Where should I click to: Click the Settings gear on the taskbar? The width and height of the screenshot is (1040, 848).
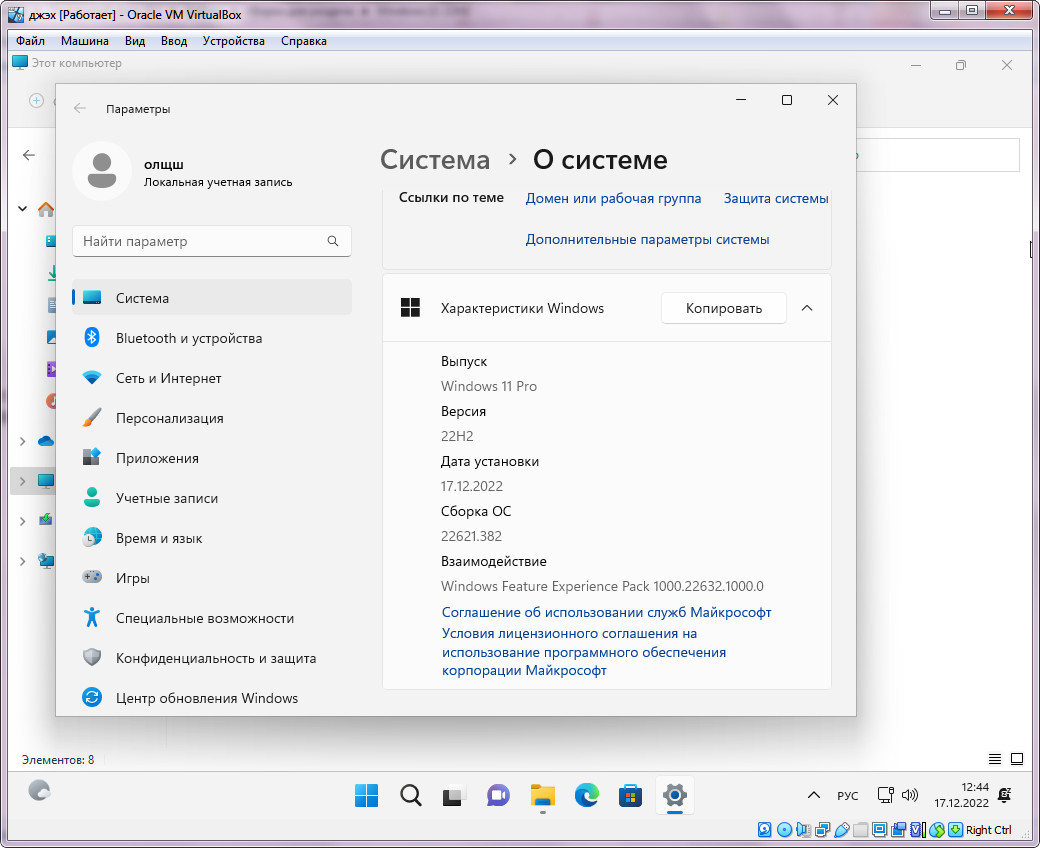tap(675, 795)
